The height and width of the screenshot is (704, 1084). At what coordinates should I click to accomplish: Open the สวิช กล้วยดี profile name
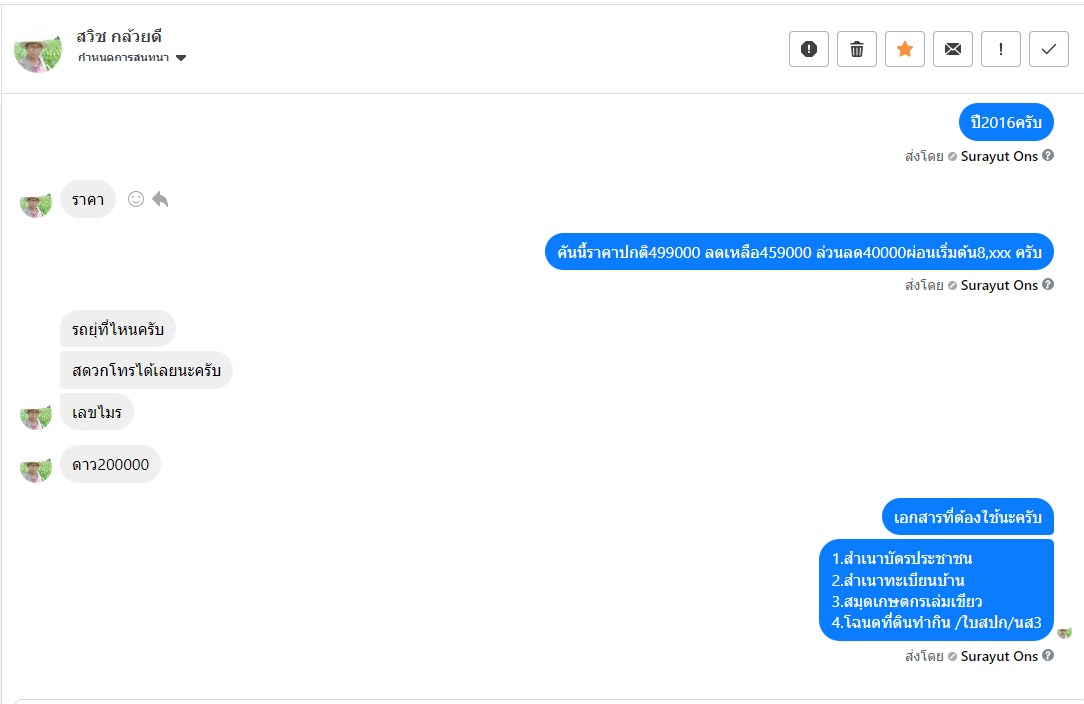pyautogui.click(x=119, y=37)
